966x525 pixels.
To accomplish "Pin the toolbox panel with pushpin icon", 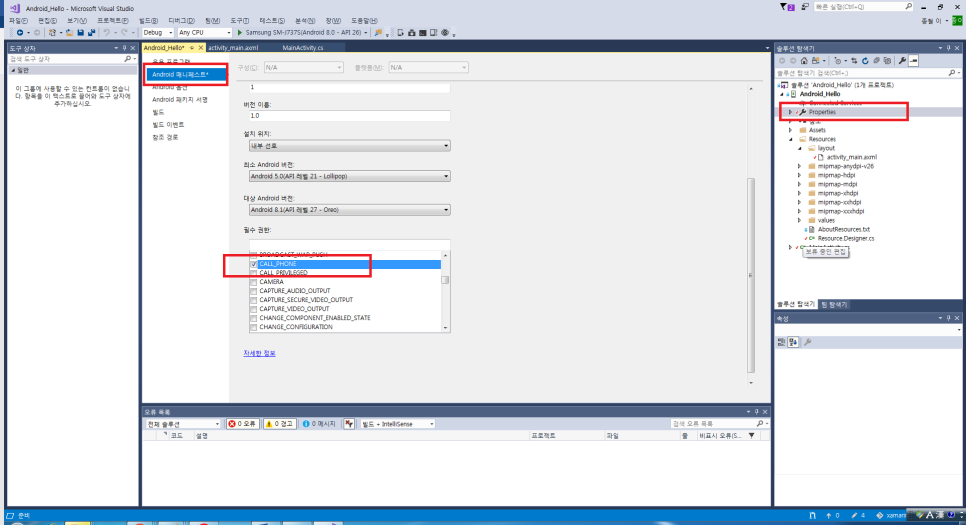I will click(x=124, y=48).
